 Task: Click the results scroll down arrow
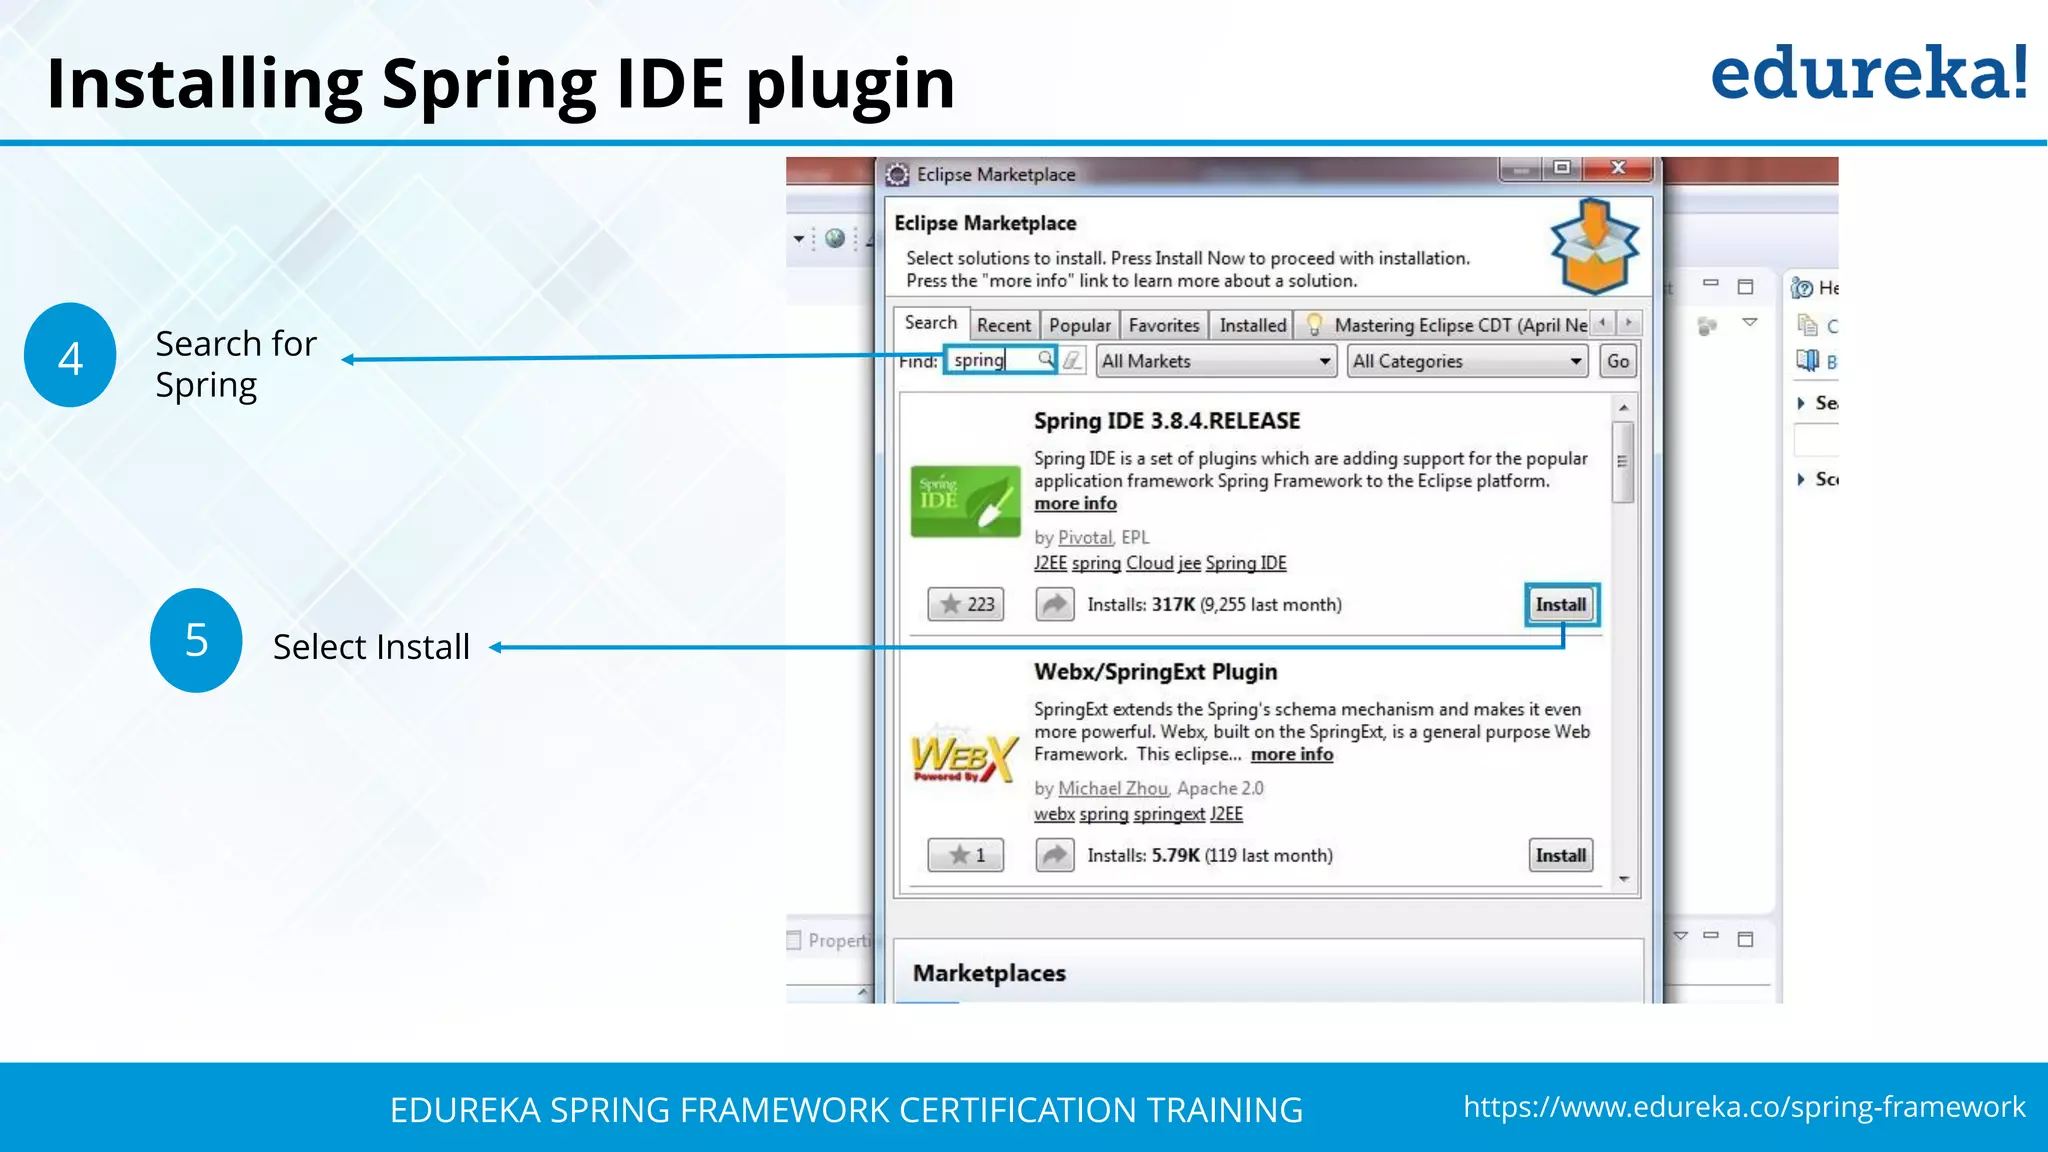(x=1623, y=879)
